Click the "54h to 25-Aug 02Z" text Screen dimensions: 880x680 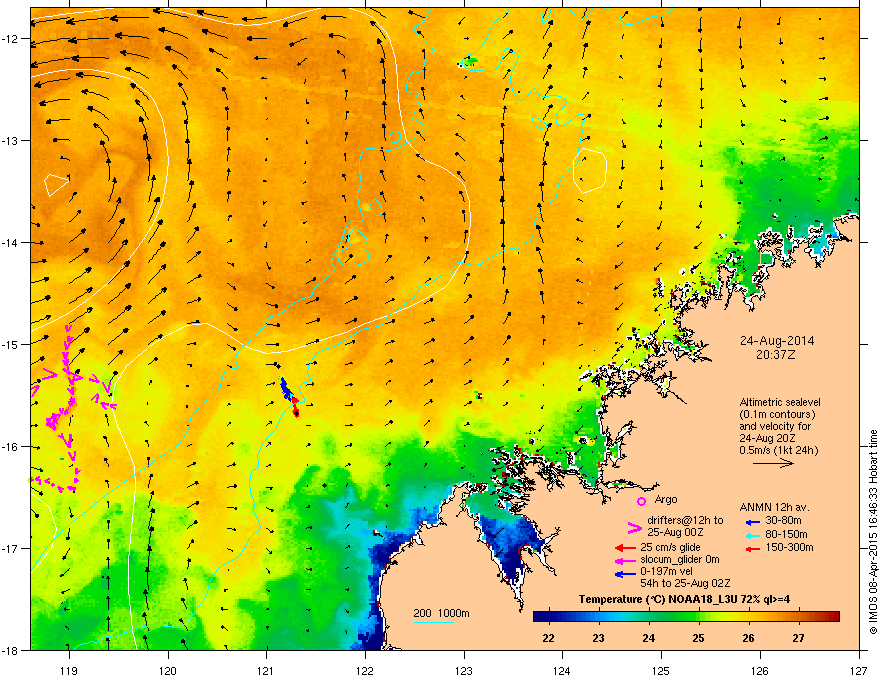(685, 583)
